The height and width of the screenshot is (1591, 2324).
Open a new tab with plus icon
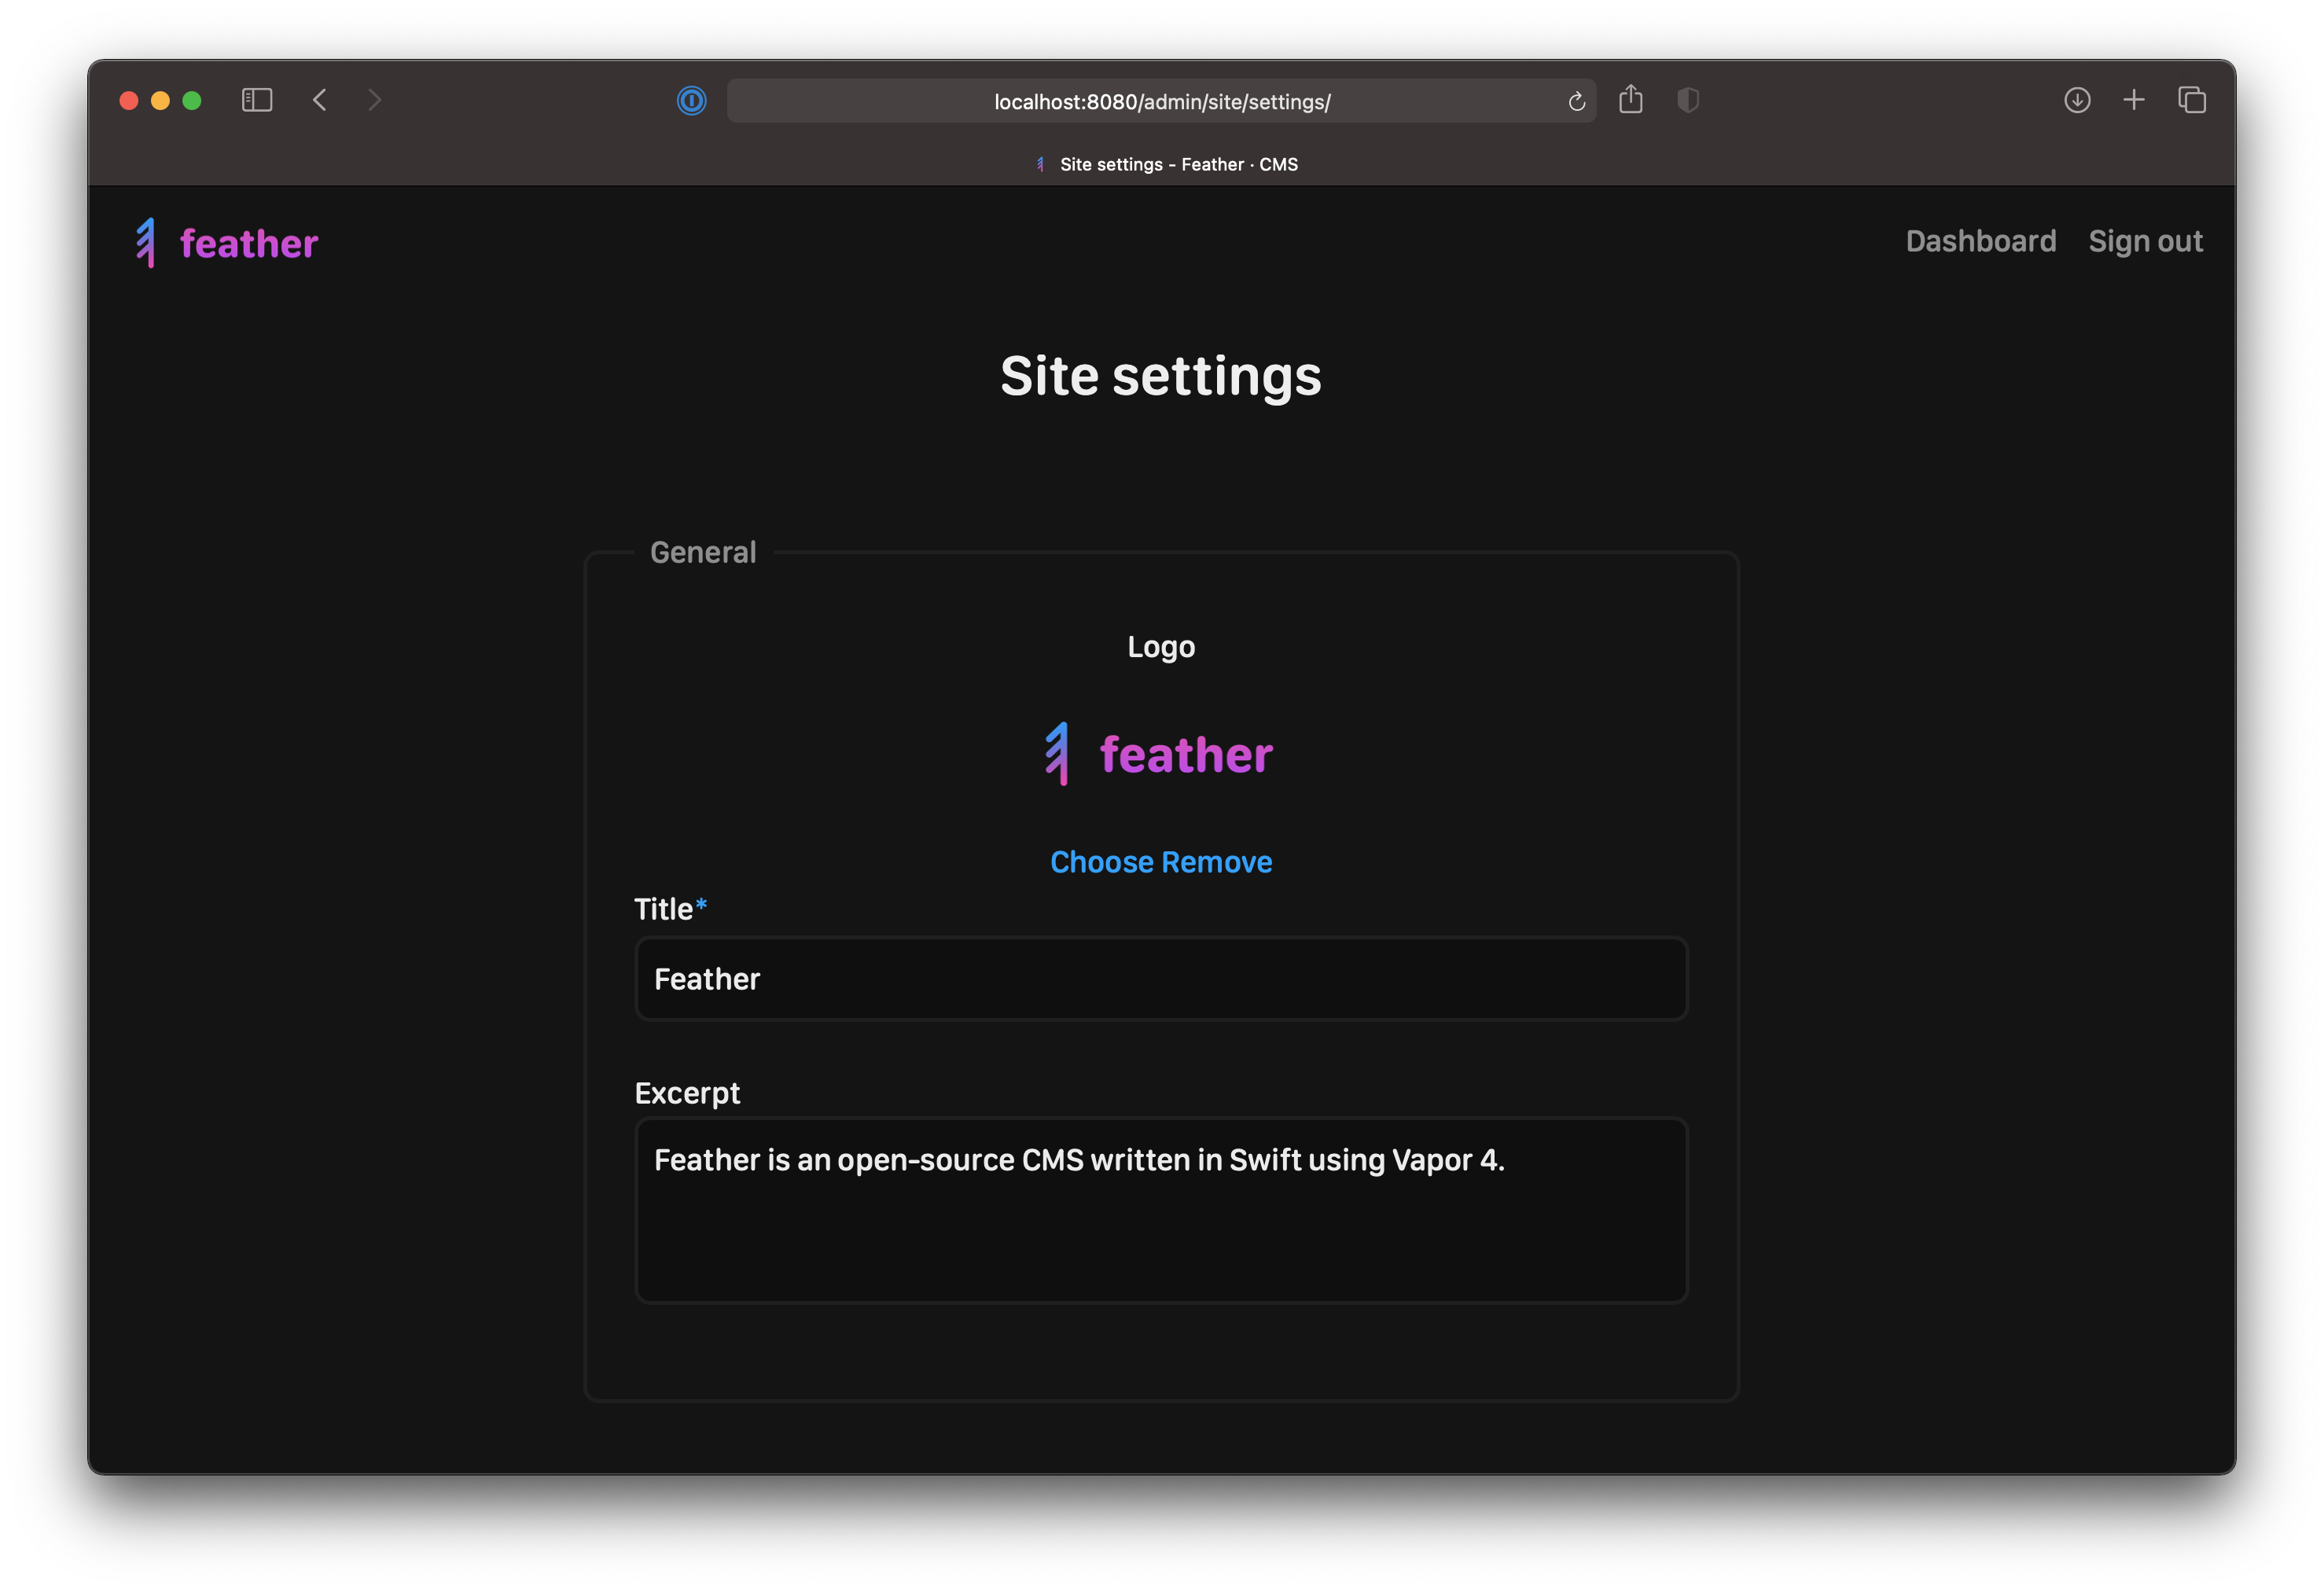2134,100
